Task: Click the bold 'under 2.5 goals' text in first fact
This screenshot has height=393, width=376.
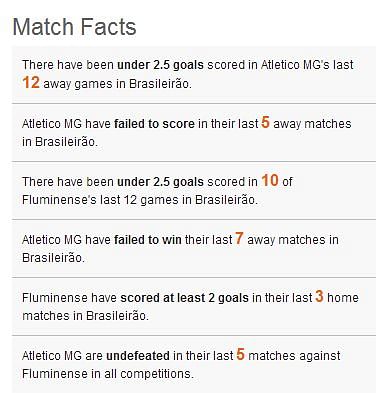Action: [160, 65]
